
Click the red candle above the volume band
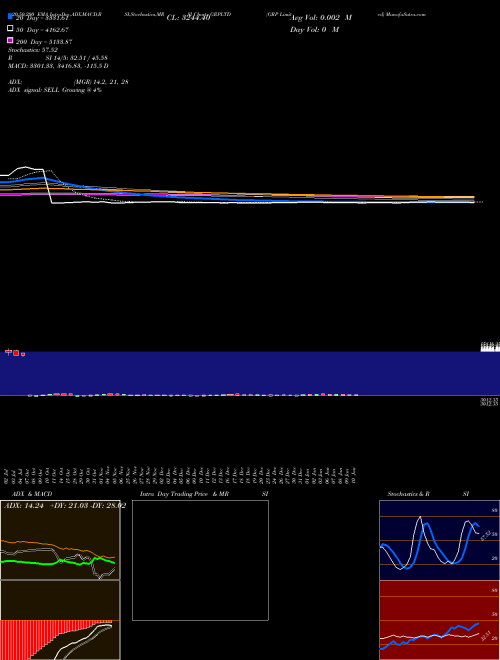tap(16, 353)
